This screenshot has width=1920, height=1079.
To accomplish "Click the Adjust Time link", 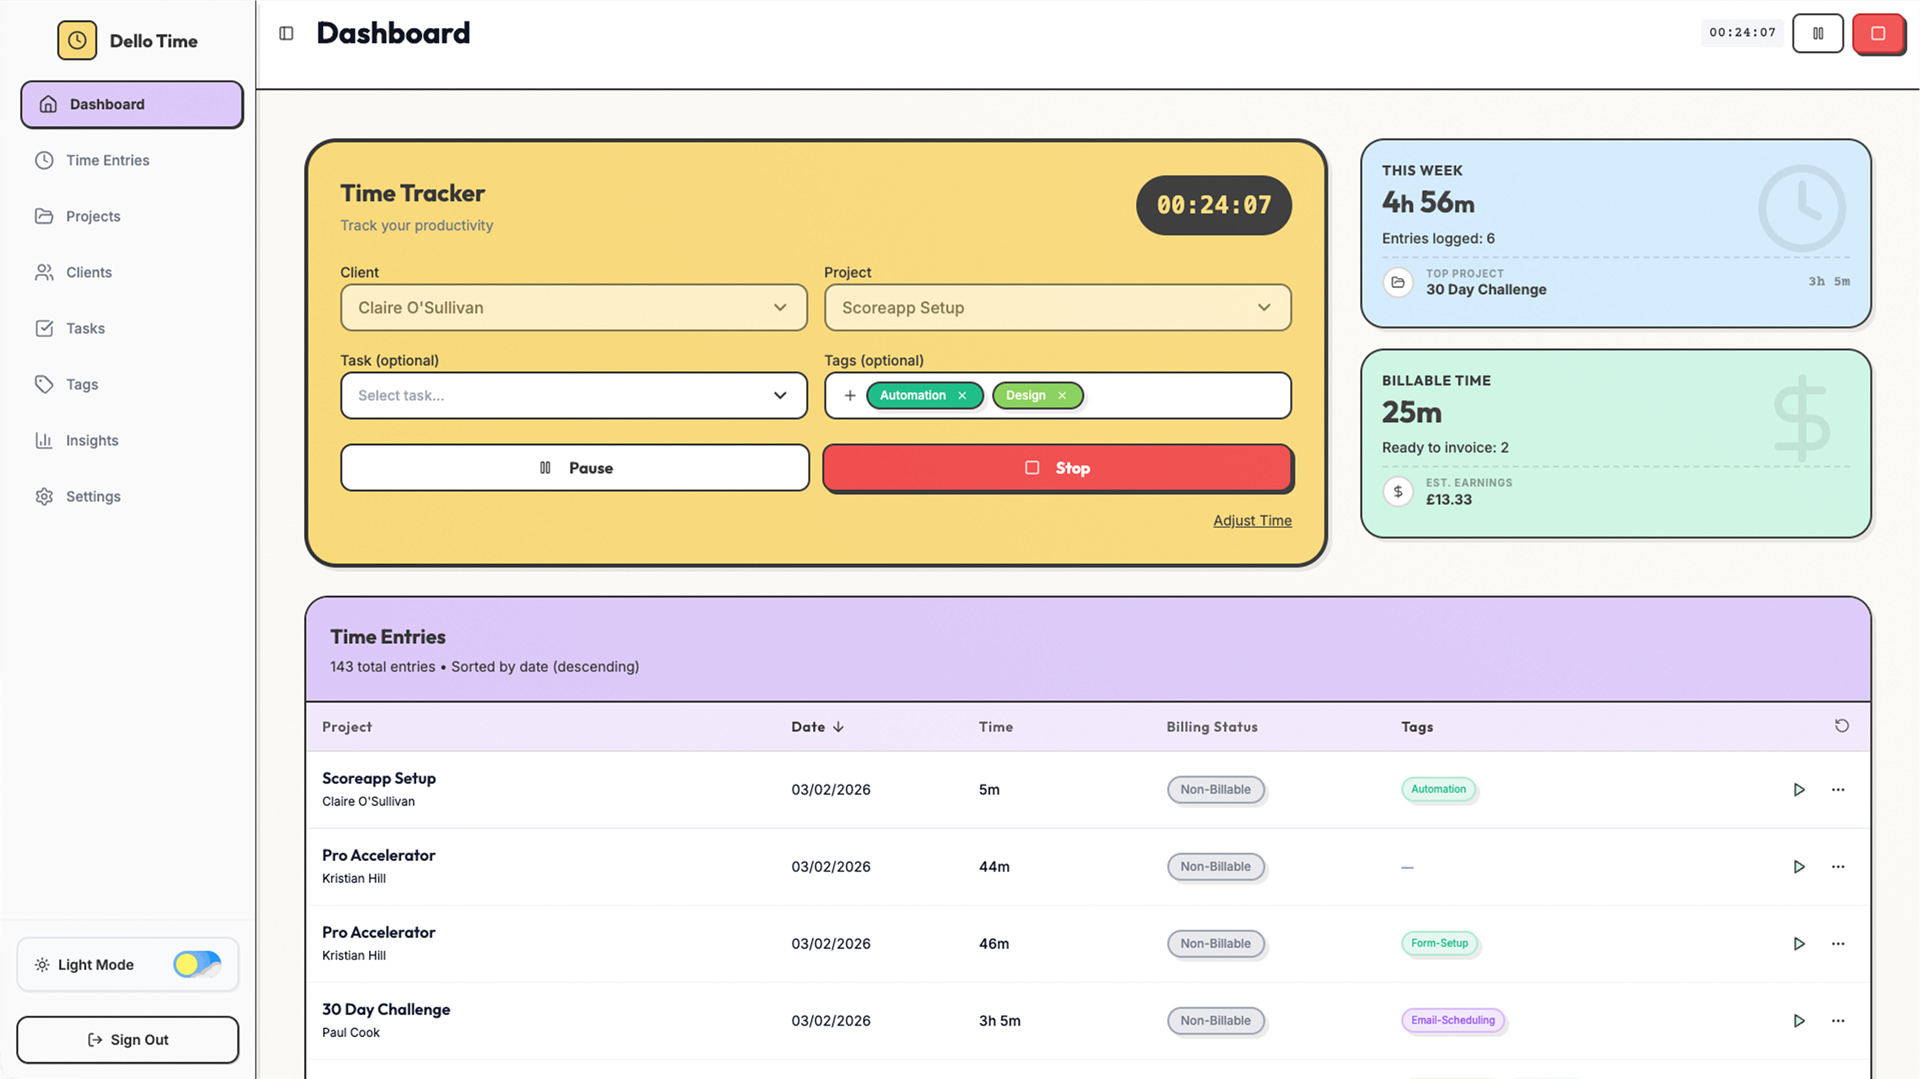I will (x=1252, y=521).
